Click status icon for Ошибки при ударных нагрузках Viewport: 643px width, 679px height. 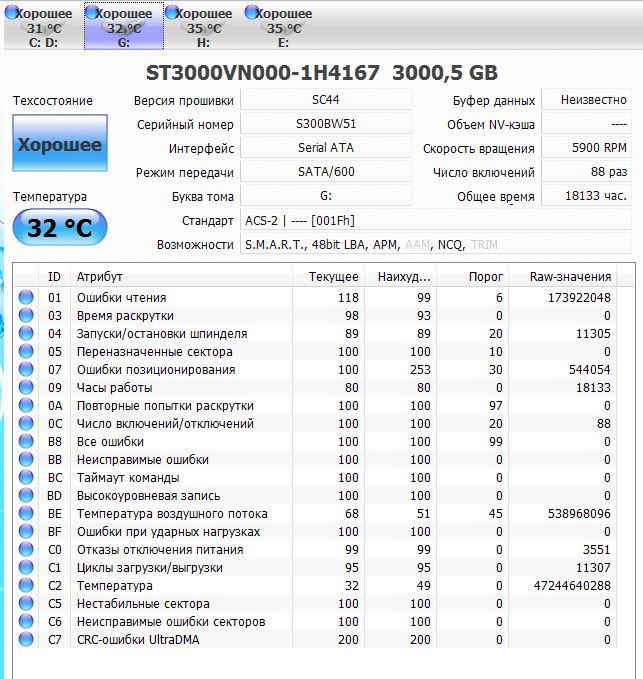point(26,531)
